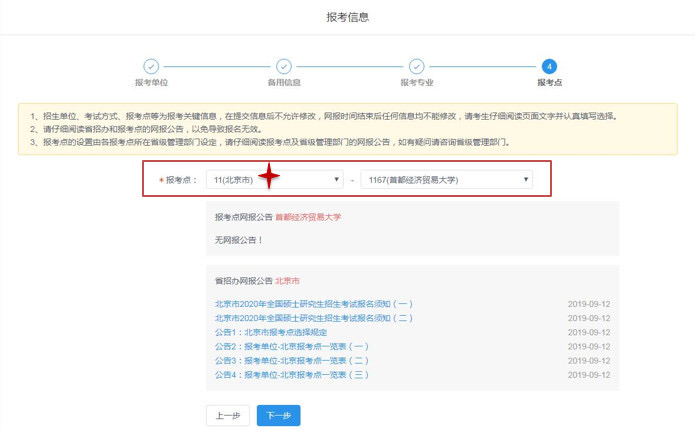Open the 11(北京市) province dropdown

(274, 180)
